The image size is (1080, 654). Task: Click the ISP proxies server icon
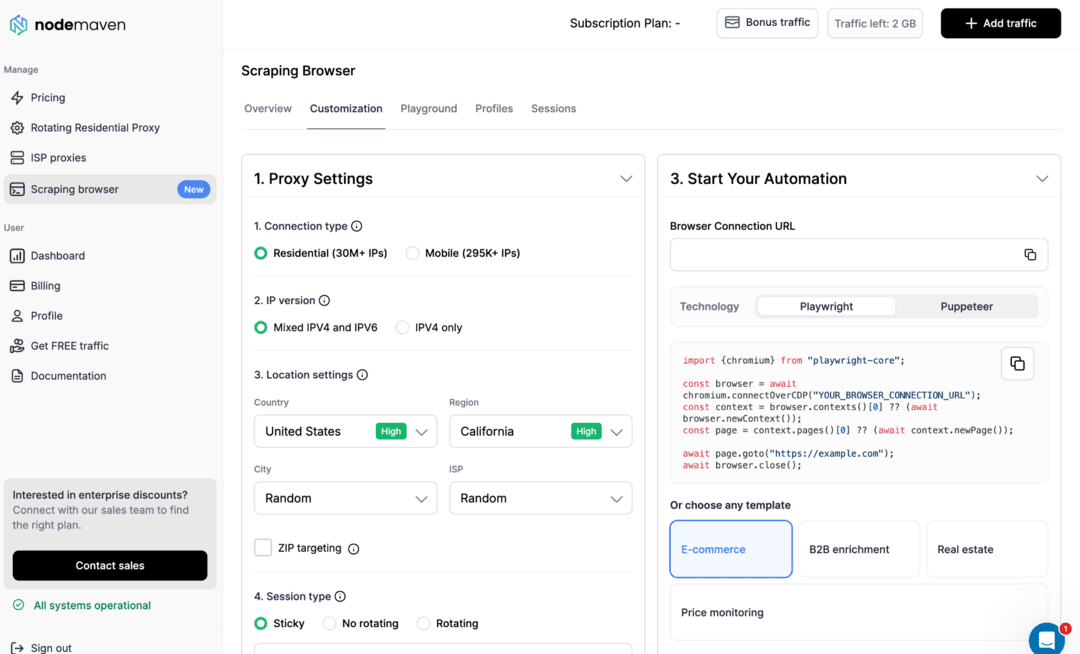point(17,158)
